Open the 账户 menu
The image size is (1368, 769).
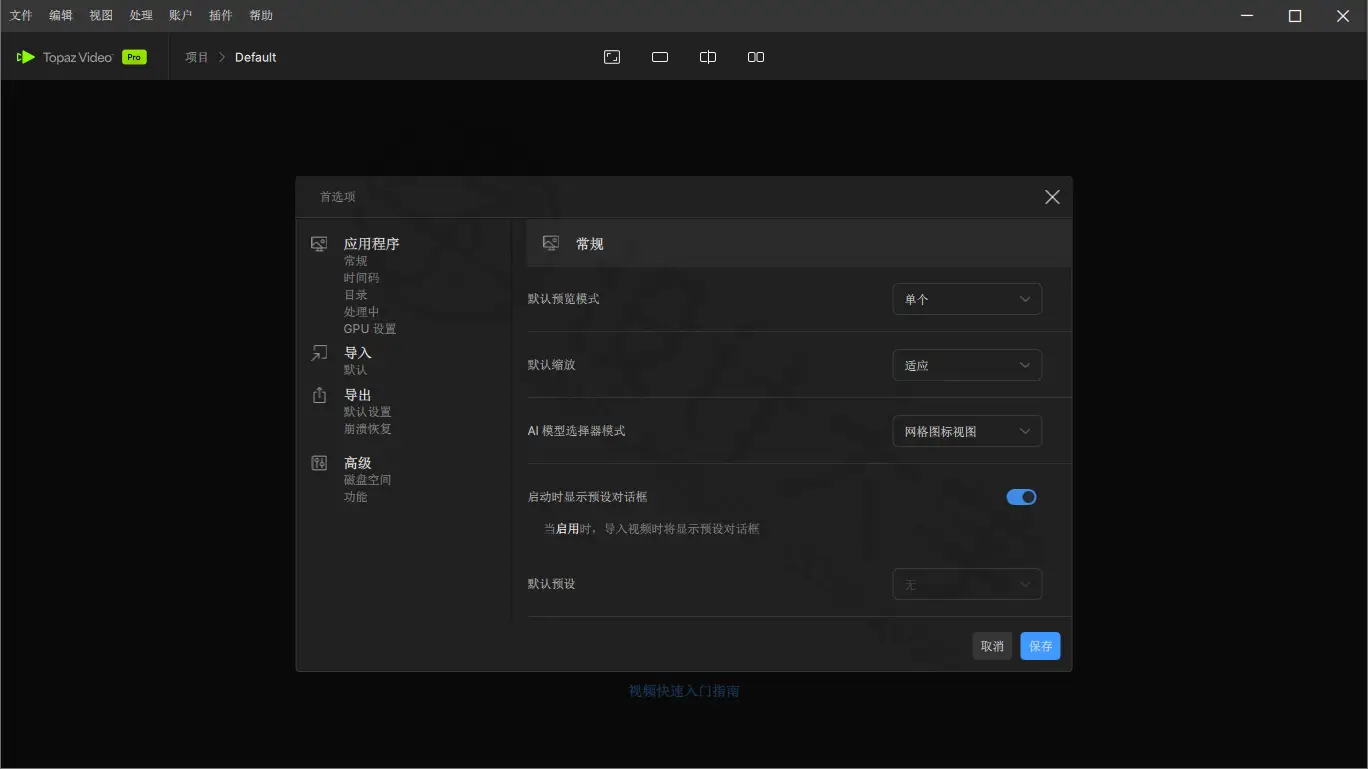click(x=181, y=15)
